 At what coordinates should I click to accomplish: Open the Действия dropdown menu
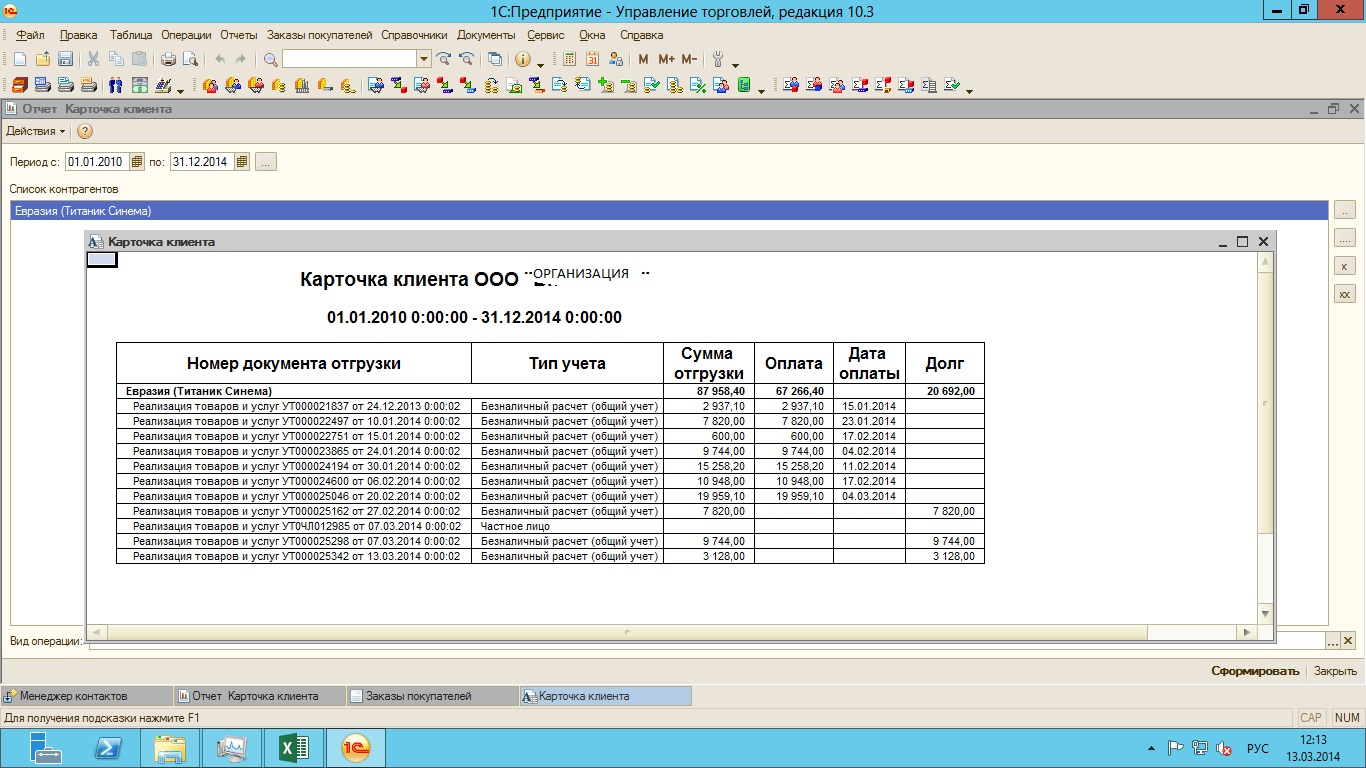click(36, 132)
